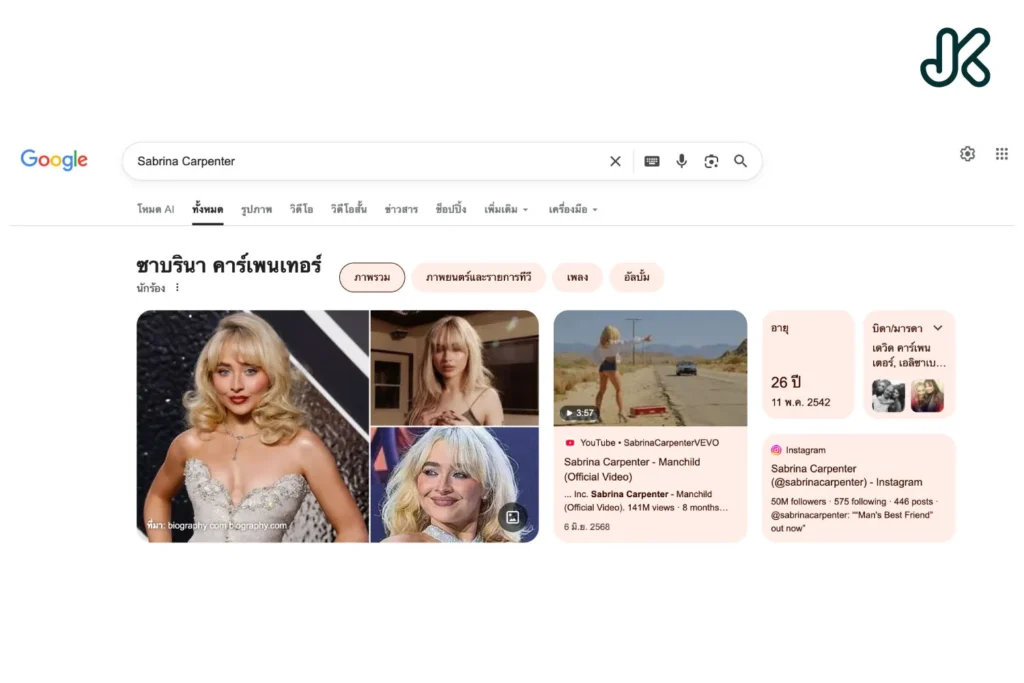Open the on-screen keyboard input tool

(652, 161)
